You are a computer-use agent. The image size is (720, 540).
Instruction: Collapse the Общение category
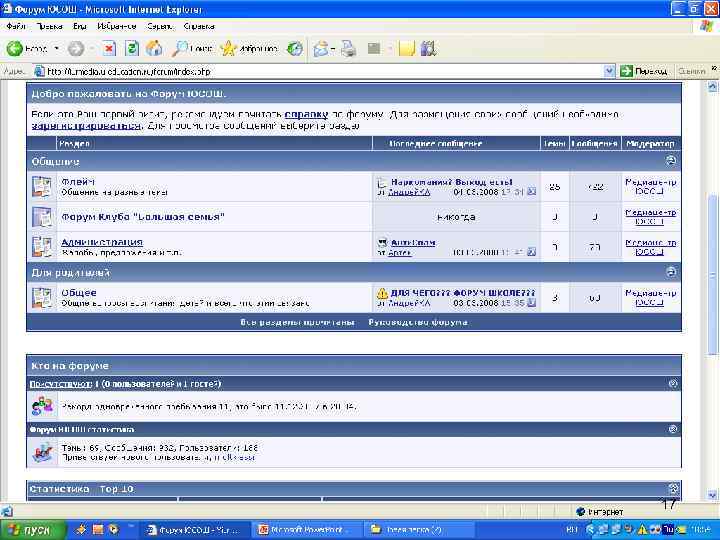click(x=671, y=160)
